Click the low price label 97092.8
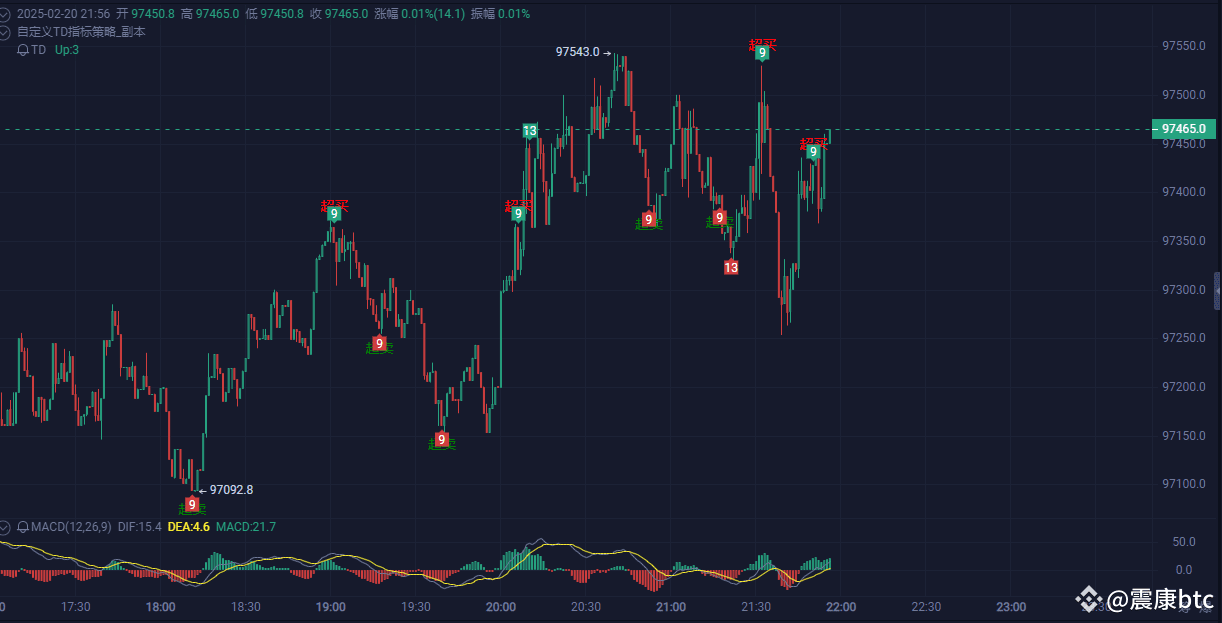Viewport: 1222px width, 623px height. click(x=231, y=490)
